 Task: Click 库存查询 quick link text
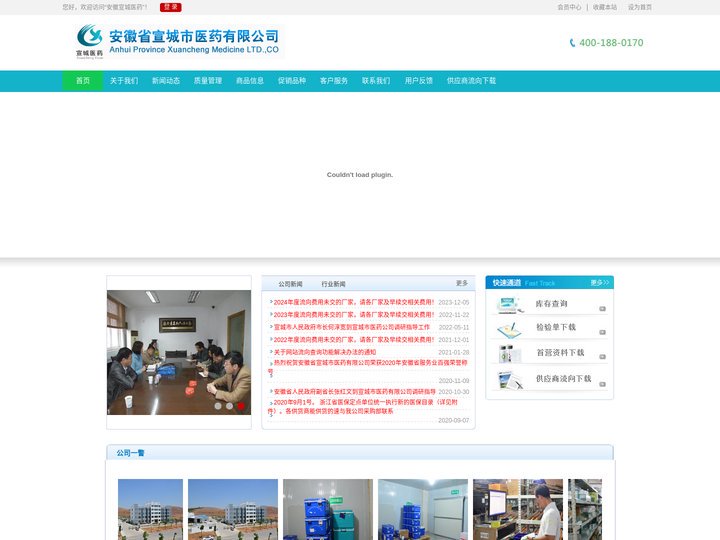551,304
